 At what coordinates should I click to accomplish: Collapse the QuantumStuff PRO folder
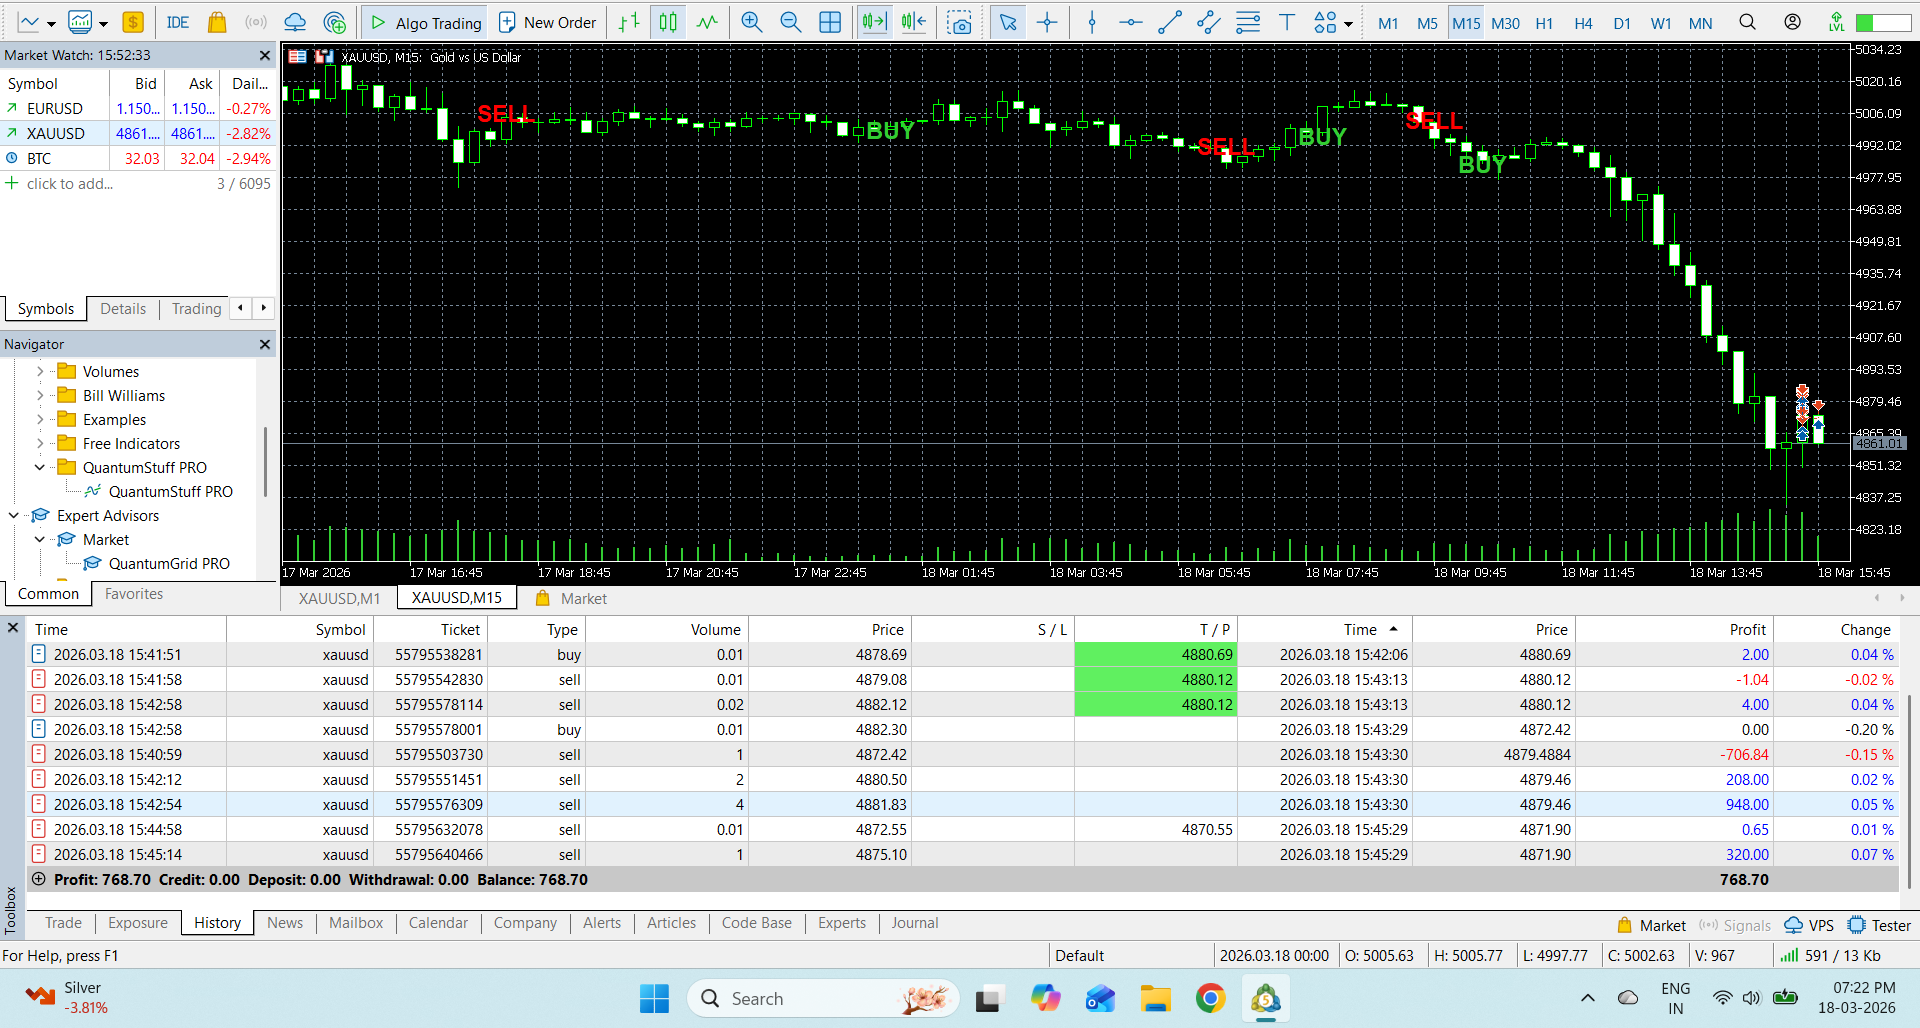click(x=40, y=467)
